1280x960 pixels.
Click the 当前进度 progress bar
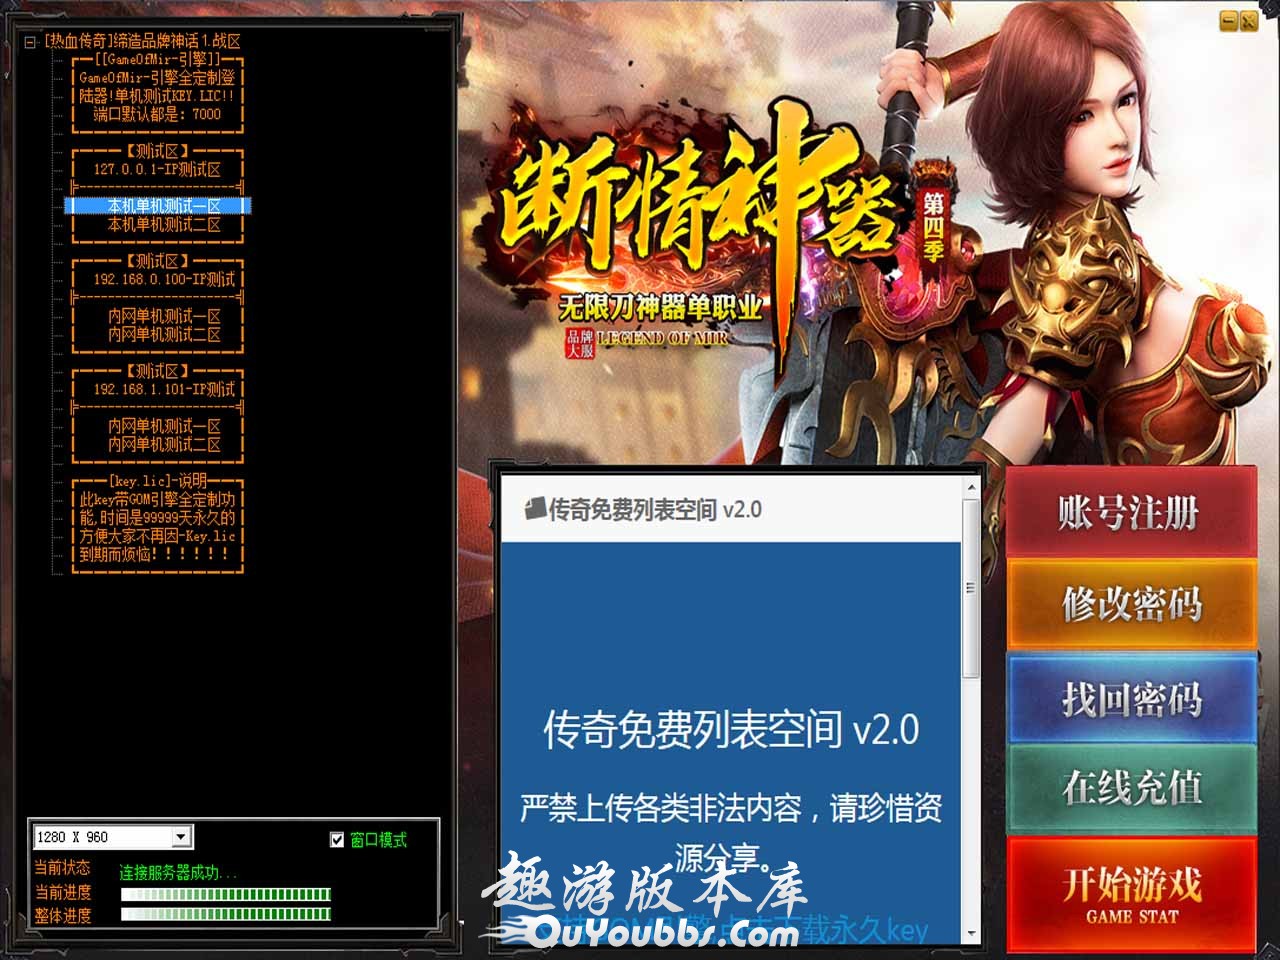(226, 893)
